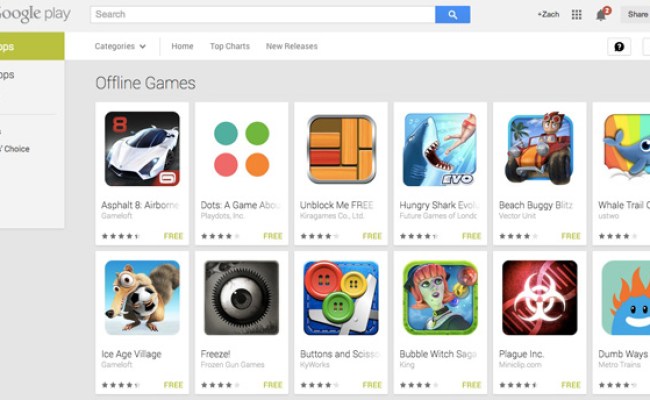Open the New Releases tab

click(x=292, y=46)
